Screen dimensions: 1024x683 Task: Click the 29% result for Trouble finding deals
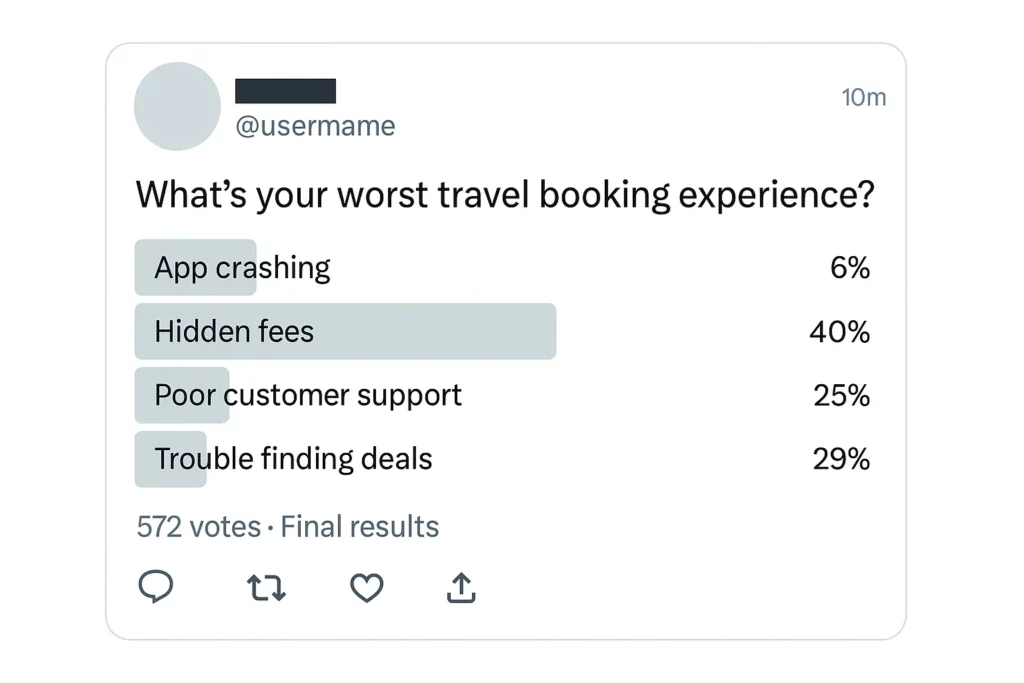click(842, 459)
